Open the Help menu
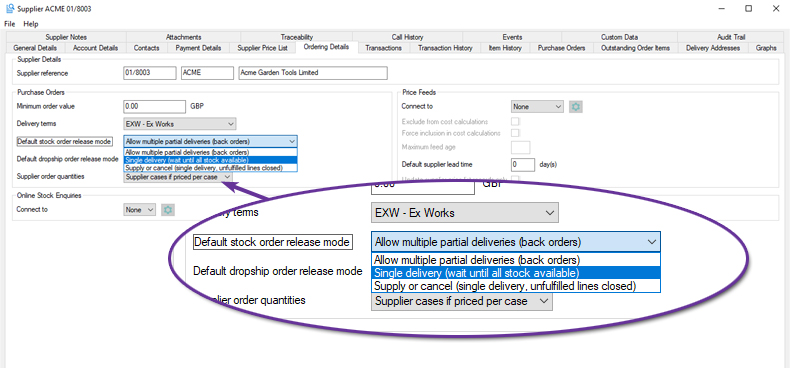The image size is (790, 368). 31,24
